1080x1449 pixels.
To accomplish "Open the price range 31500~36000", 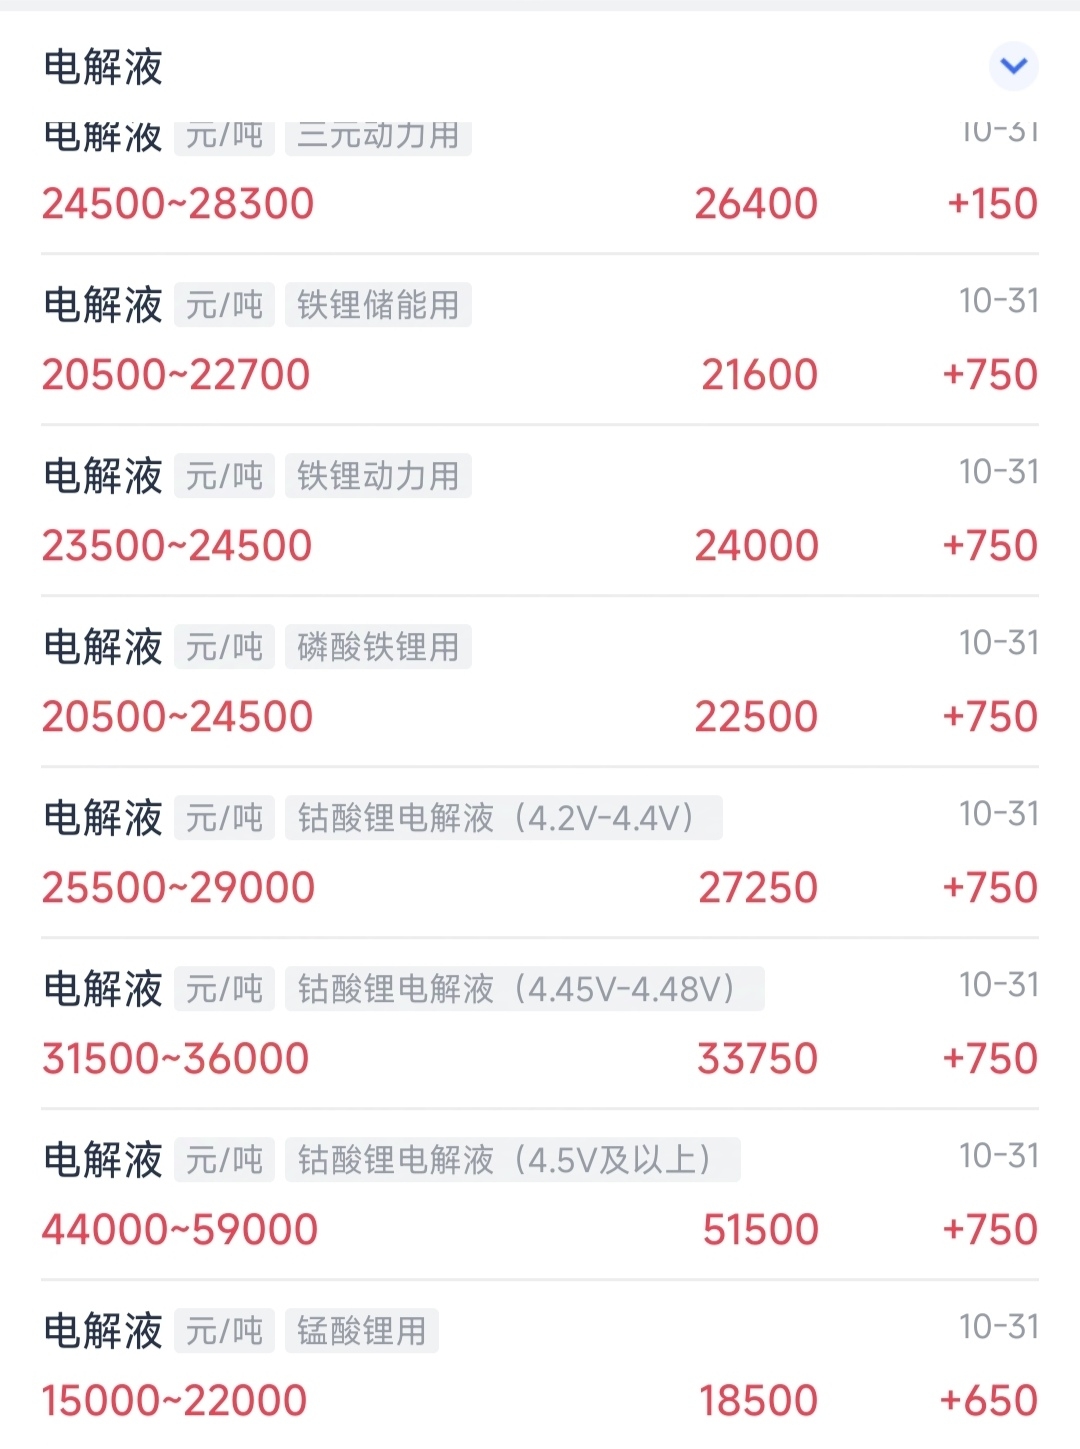I will tap(176, 1059).
